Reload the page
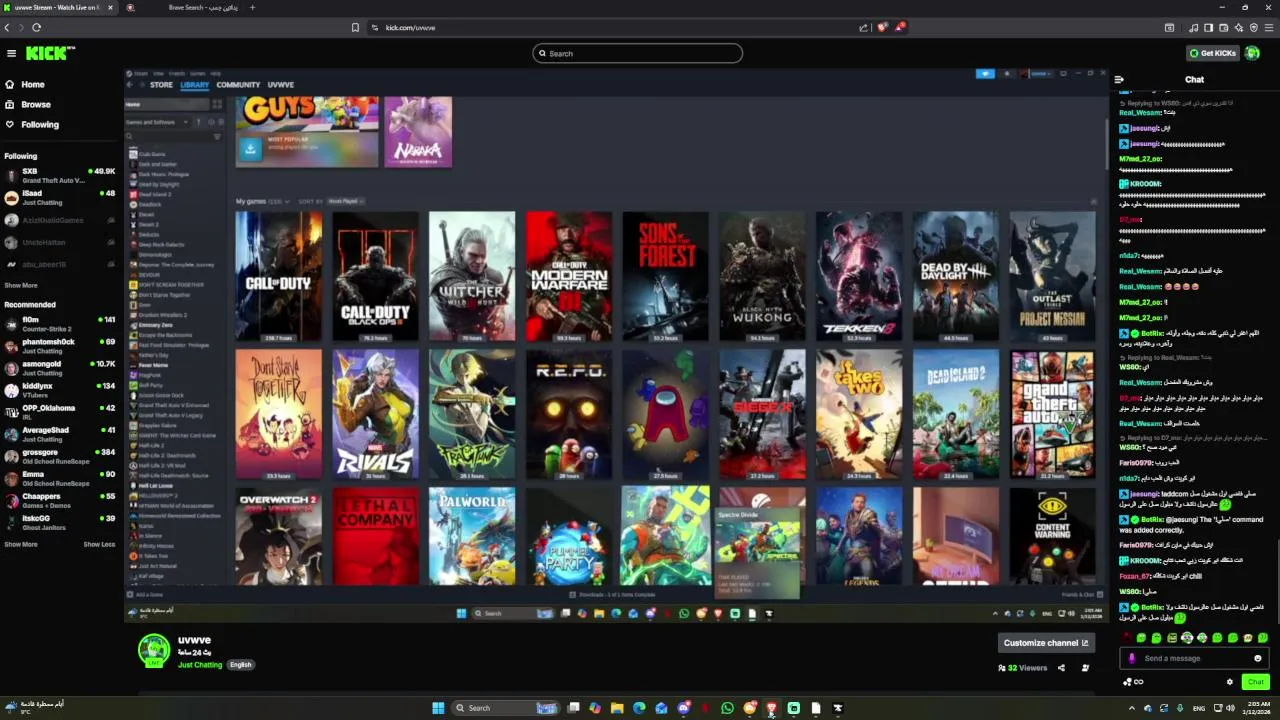Screen dimensions: 1280x720 pyautogui.click(x=36, y=28)
